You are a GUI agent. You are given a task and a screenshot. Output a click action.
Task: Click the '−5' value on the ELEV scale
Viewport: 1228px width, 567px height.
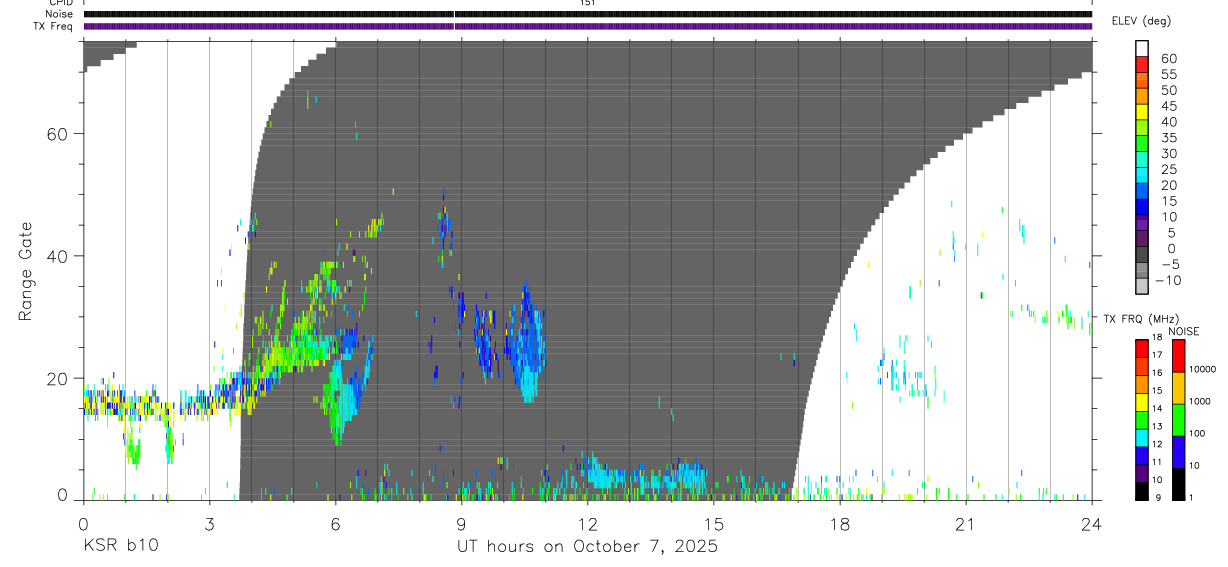[x=1169, y=264]
